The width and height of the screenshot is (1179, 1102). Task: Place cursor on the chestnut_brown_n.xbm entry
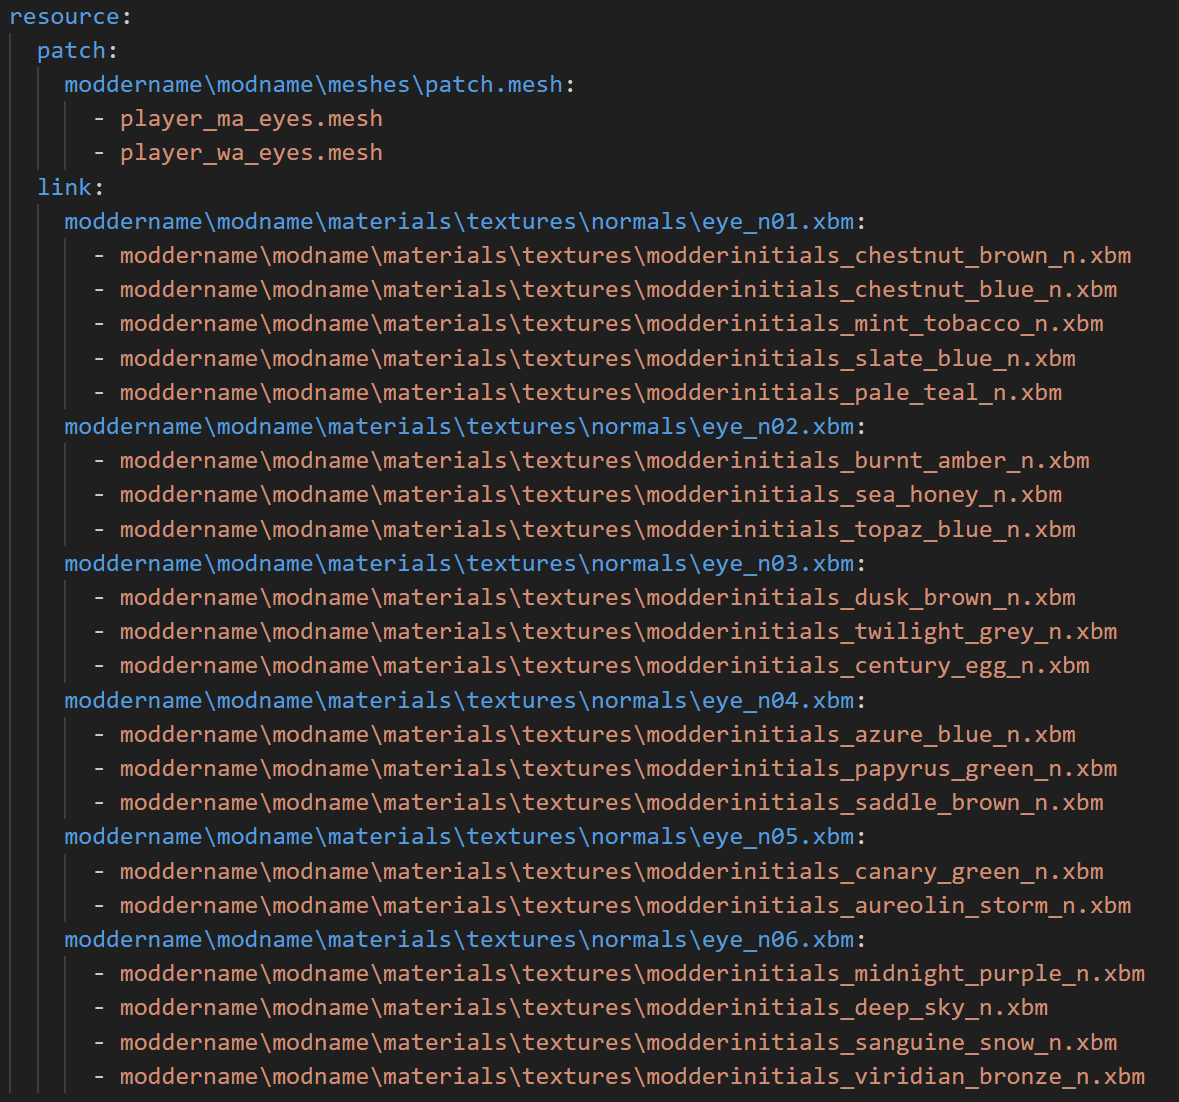(625, 256)
